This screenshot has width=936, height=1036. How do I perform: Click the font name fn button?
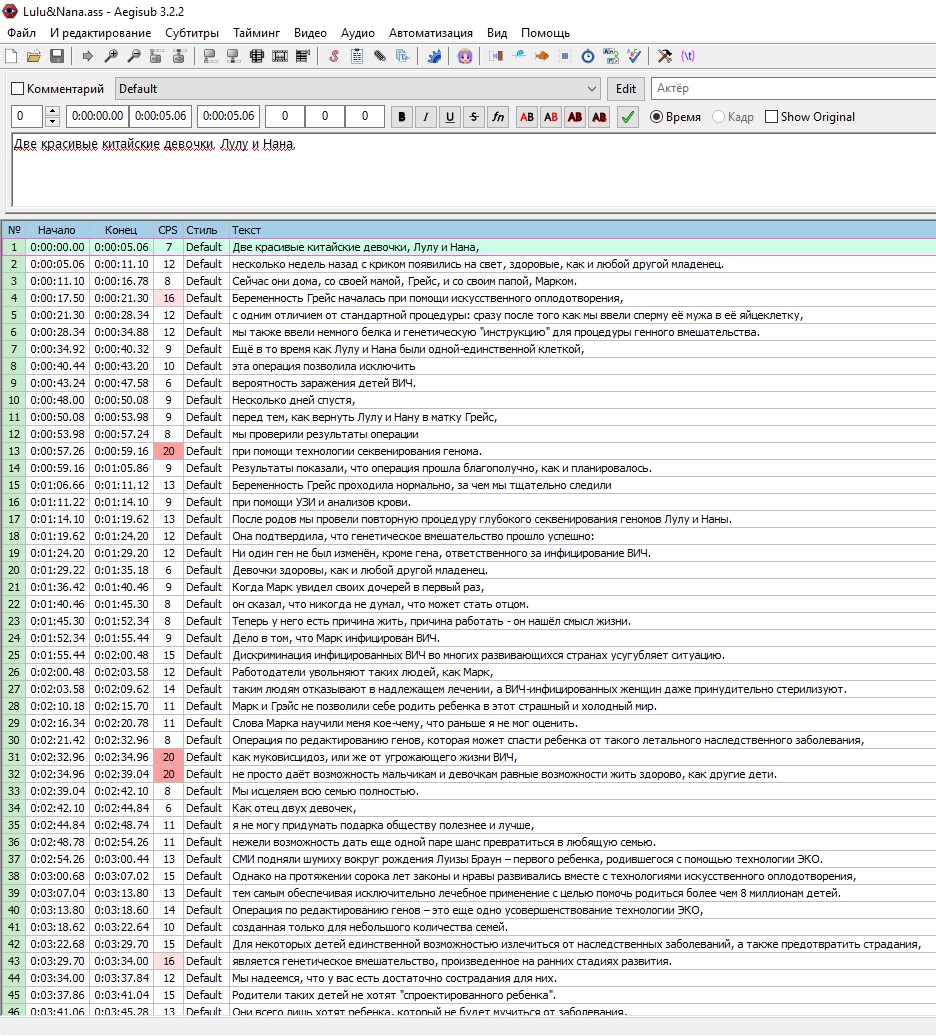point(498,117)
